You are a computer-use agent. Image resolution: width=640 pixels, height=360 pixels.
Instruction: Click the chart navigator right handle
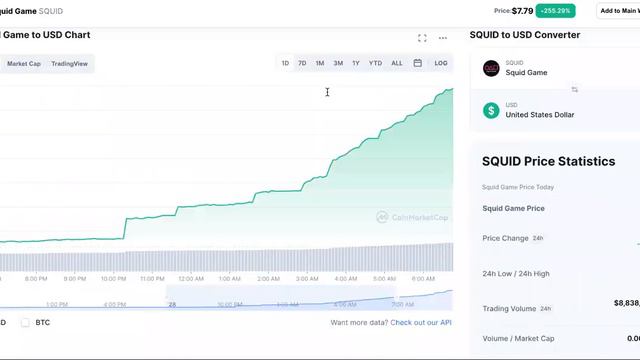[396, 297]
